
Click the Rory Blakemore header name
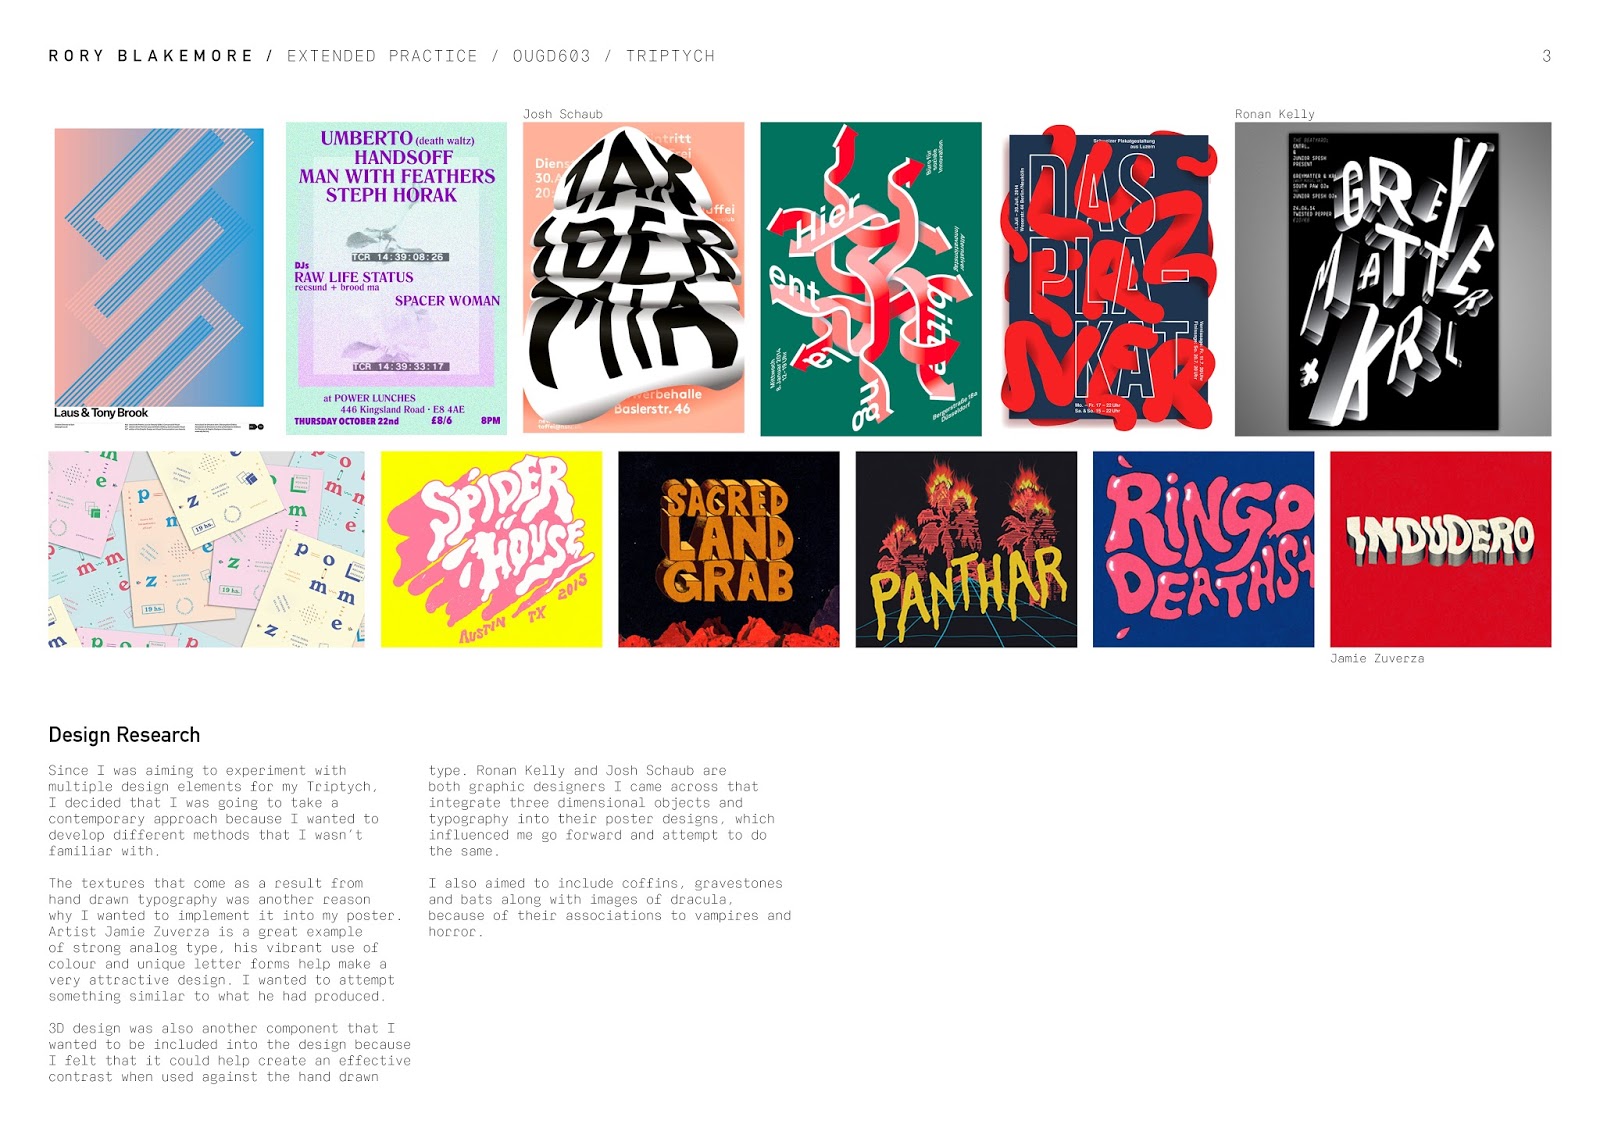click(x=151, y=56)
